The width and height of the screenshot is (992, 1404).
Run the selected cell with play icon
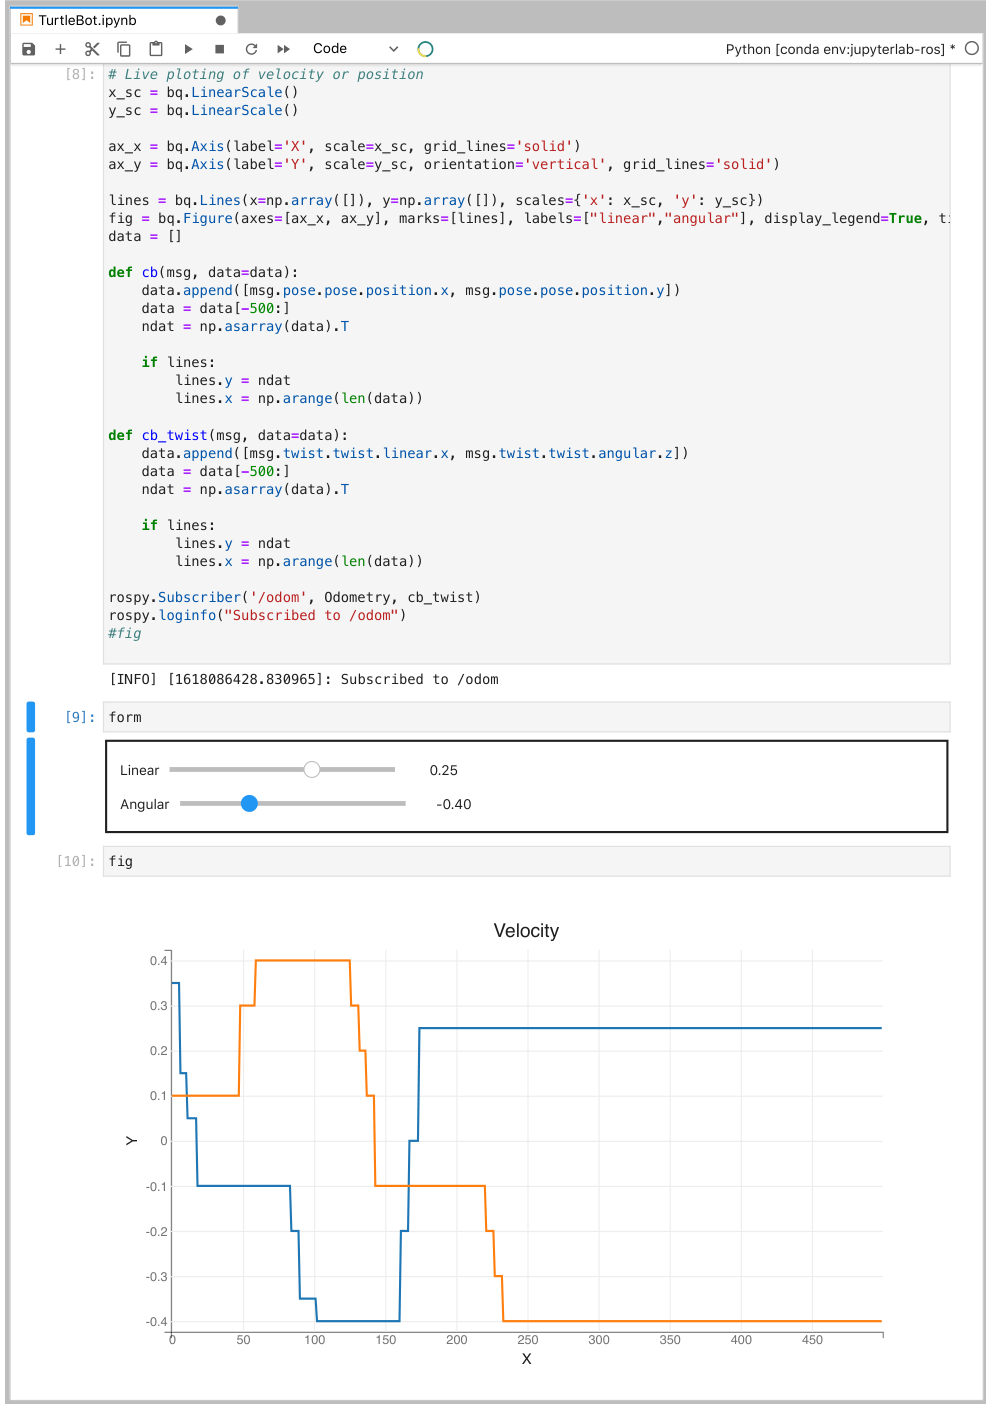pyautogui.click(x=188, y=49)
